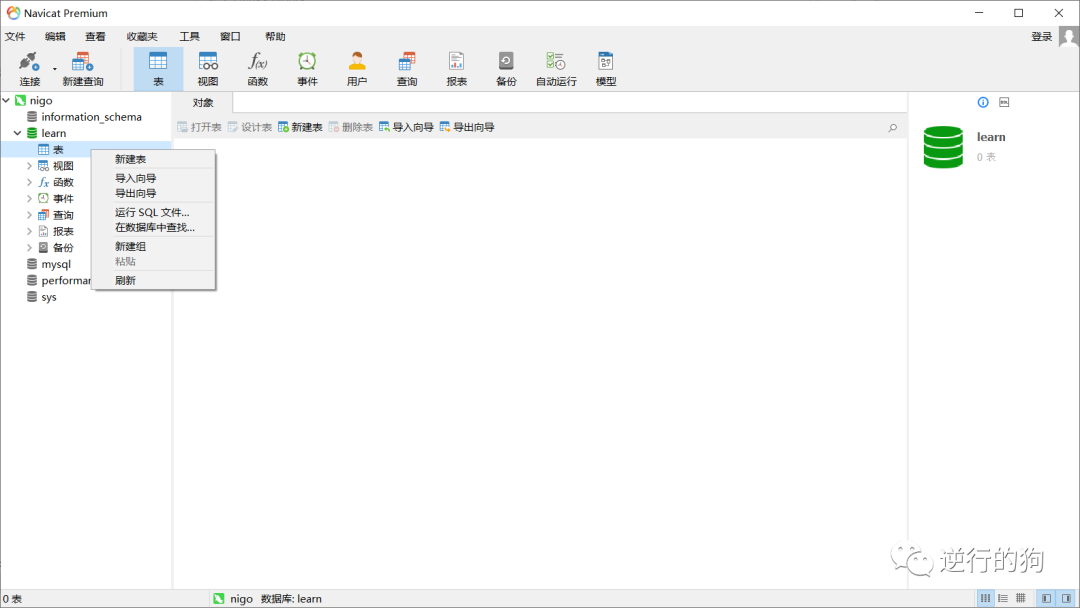
Task: Switch to the 对象 tab
Action: (x=203, y=103)
